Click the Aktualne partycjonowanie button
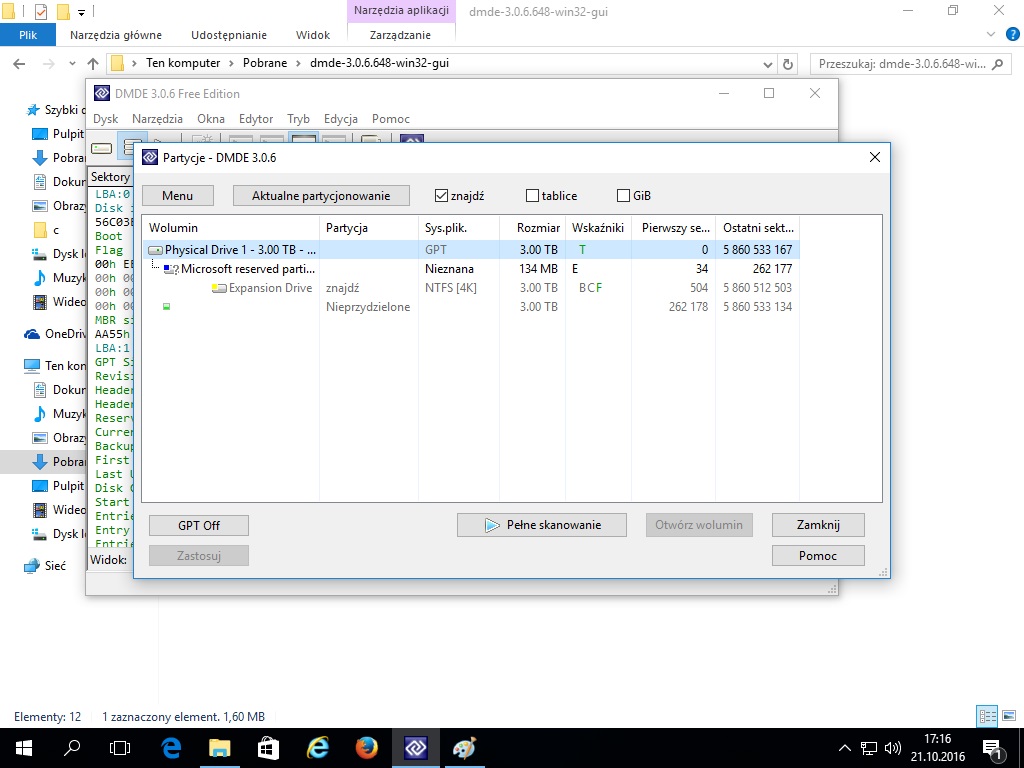The height and width of the screenshot is (768, 1024). [x=321, y=196]
